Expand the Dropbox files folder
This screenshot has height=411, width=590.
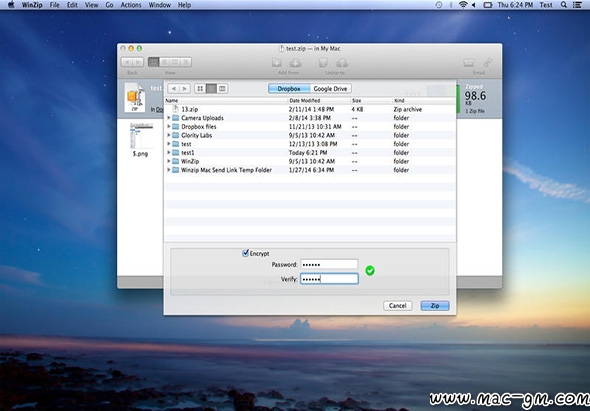(169, 126)
